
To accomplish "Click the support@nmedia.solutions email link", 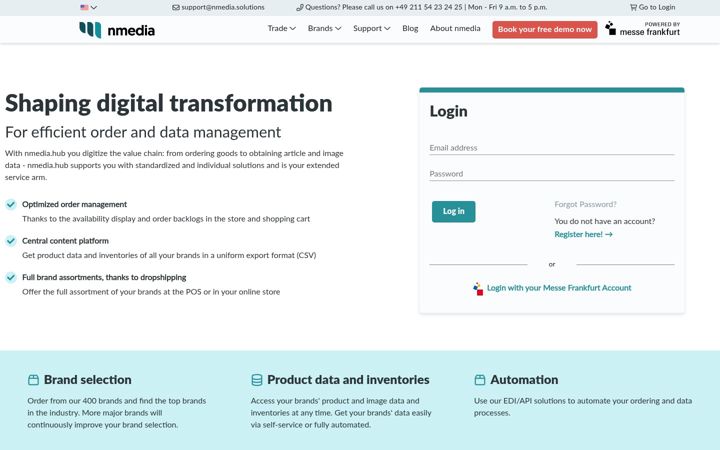I will click(x=223, y=7).
